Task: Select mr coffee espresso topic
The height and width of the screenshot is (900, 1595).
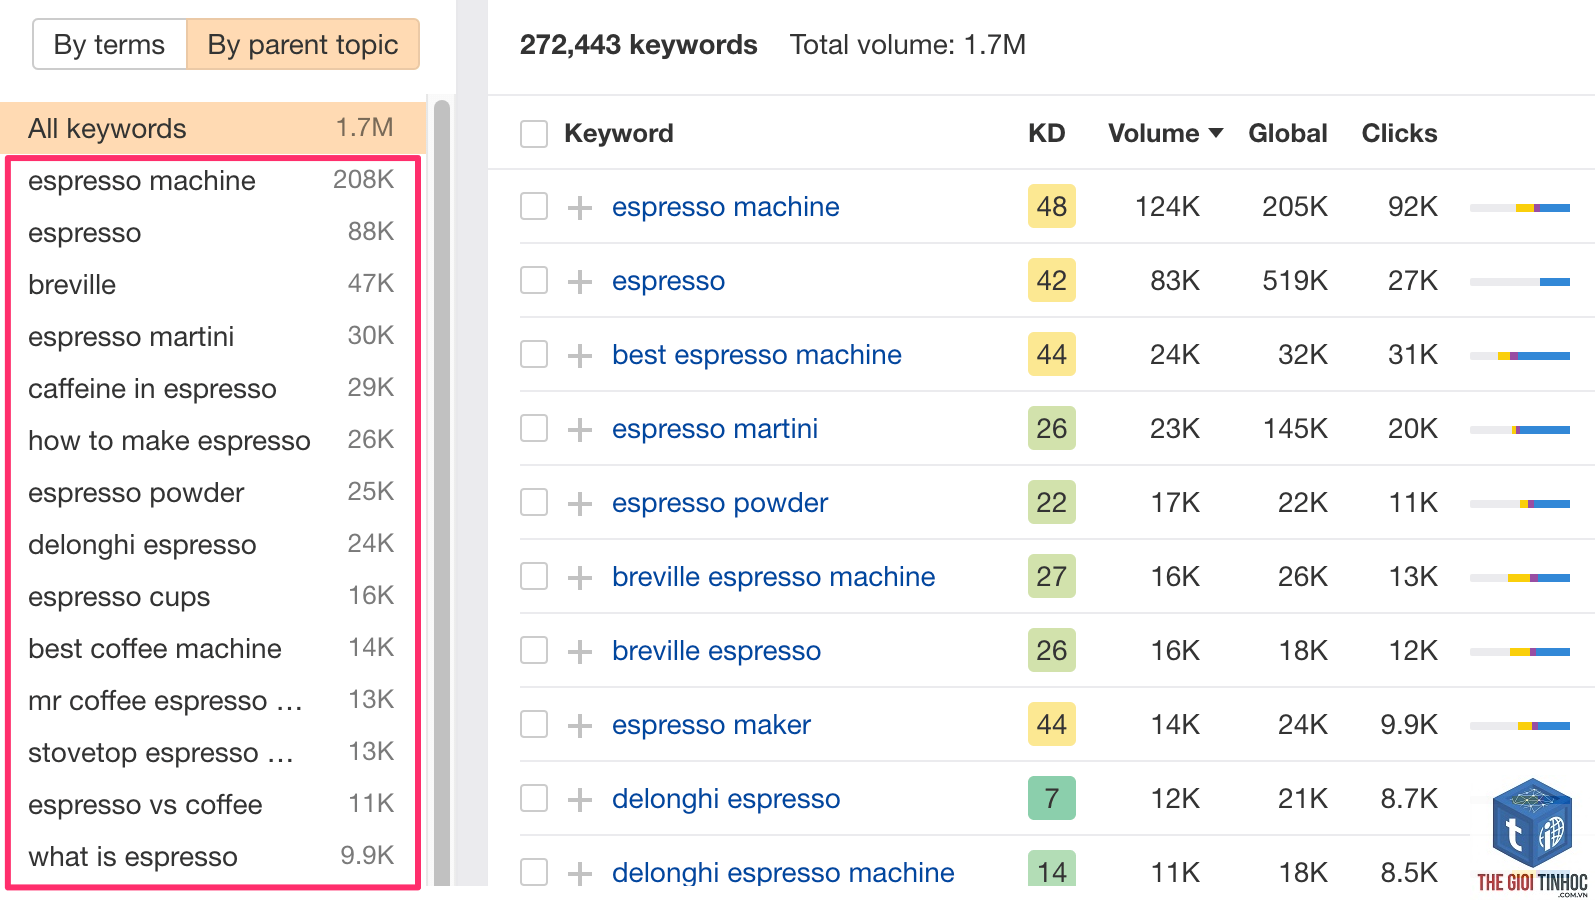Action: point(211,701)
